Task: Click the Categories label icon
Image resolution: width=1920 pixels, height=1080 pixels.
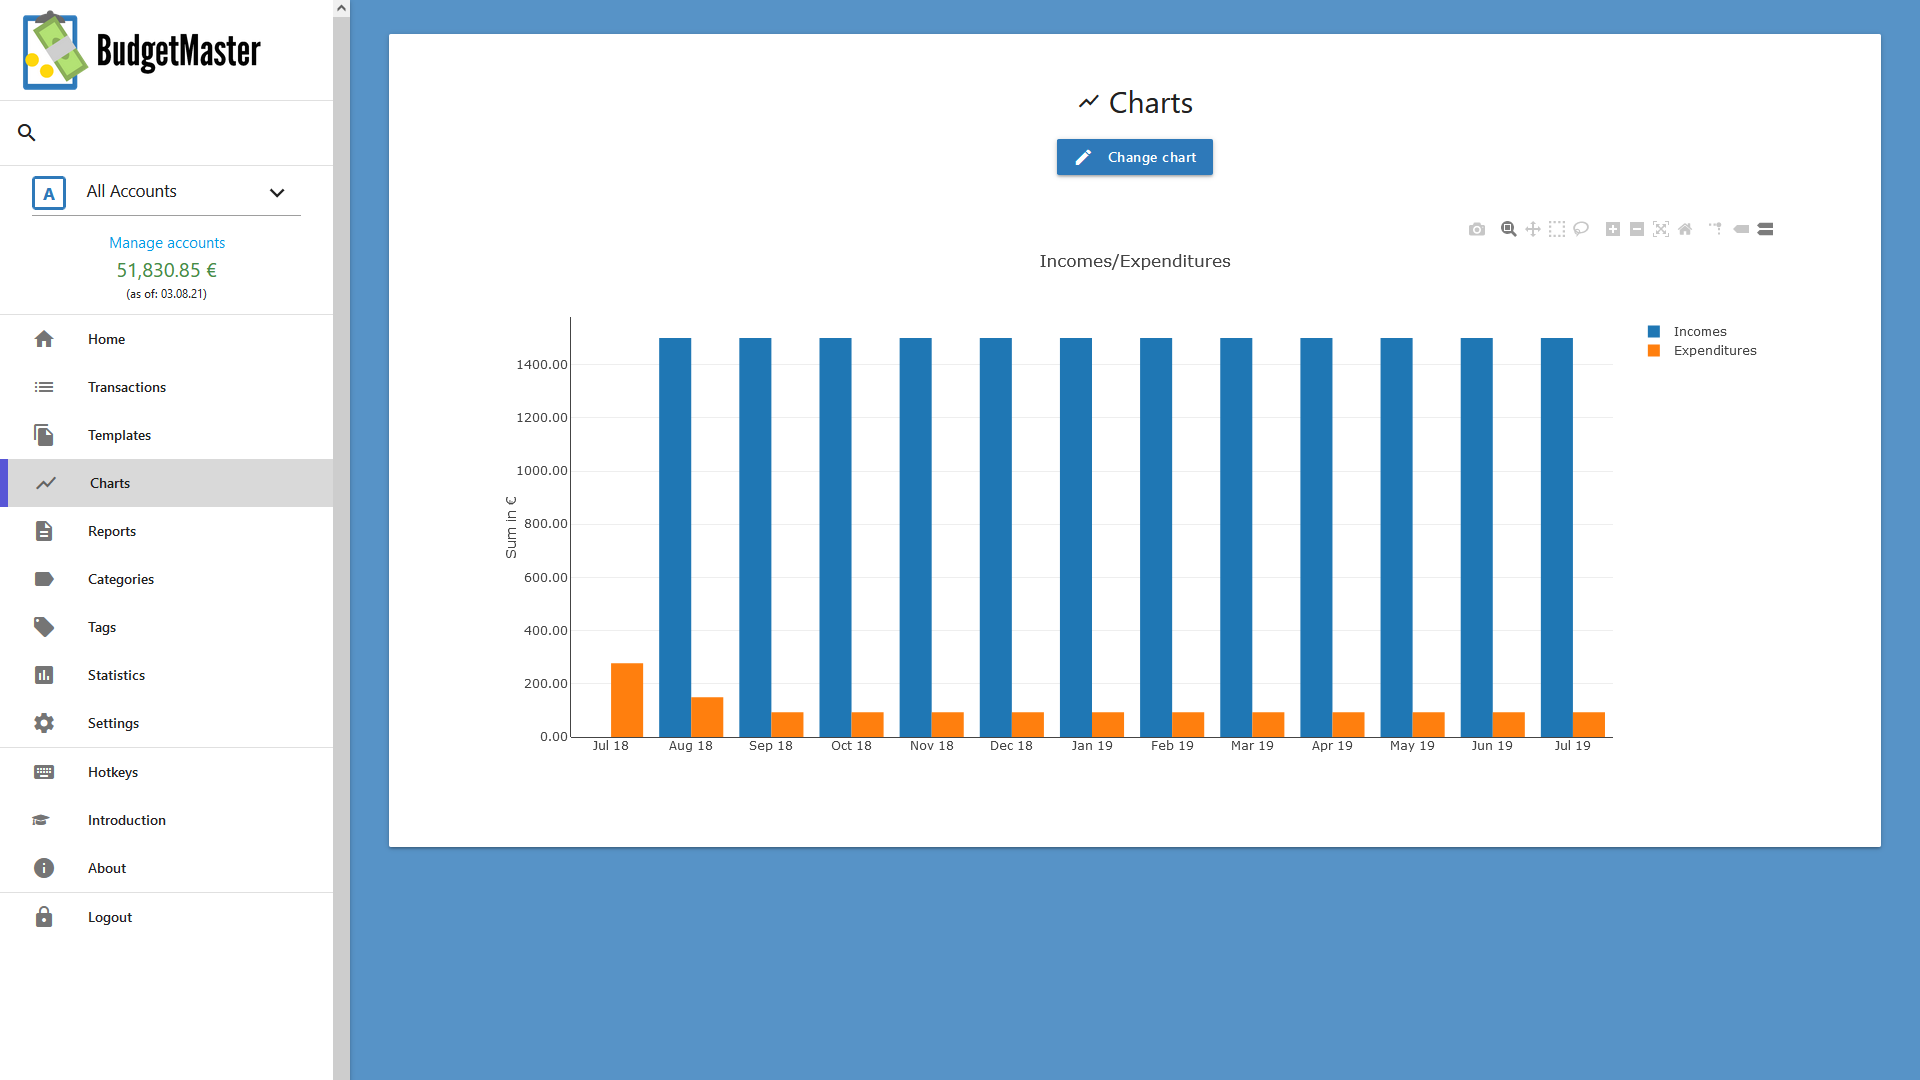Action: coord(44,579)
